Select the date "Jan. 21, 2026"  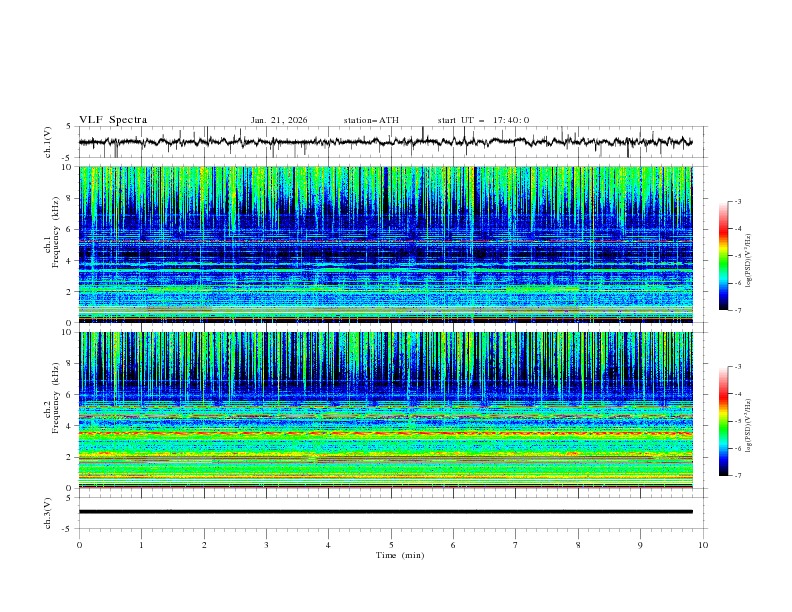[279, 120]
